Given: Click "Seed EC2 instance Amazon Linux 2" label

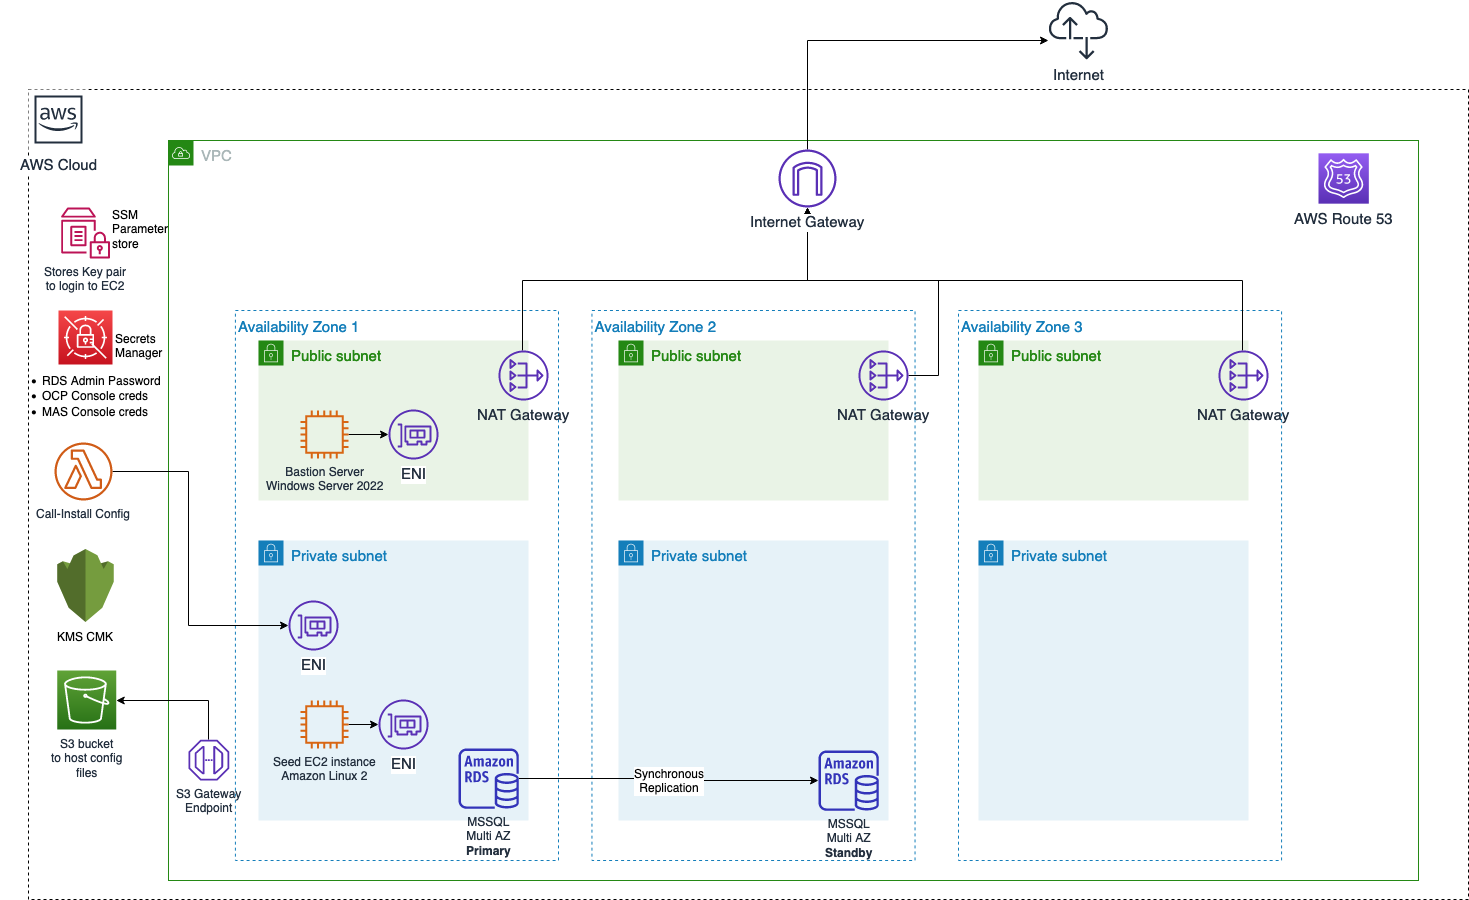Looking at the screenshot, I should click(324, 769).
